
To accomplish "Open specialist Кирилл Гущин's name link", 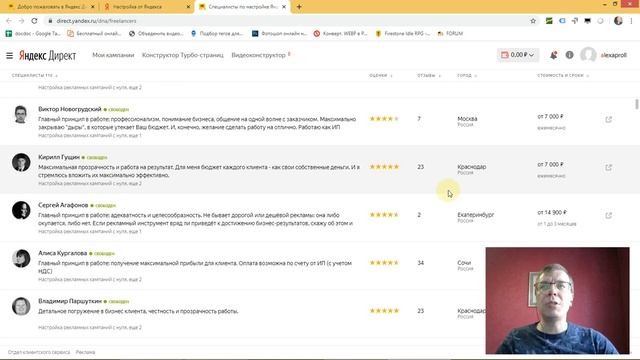I will pos(59,157).
